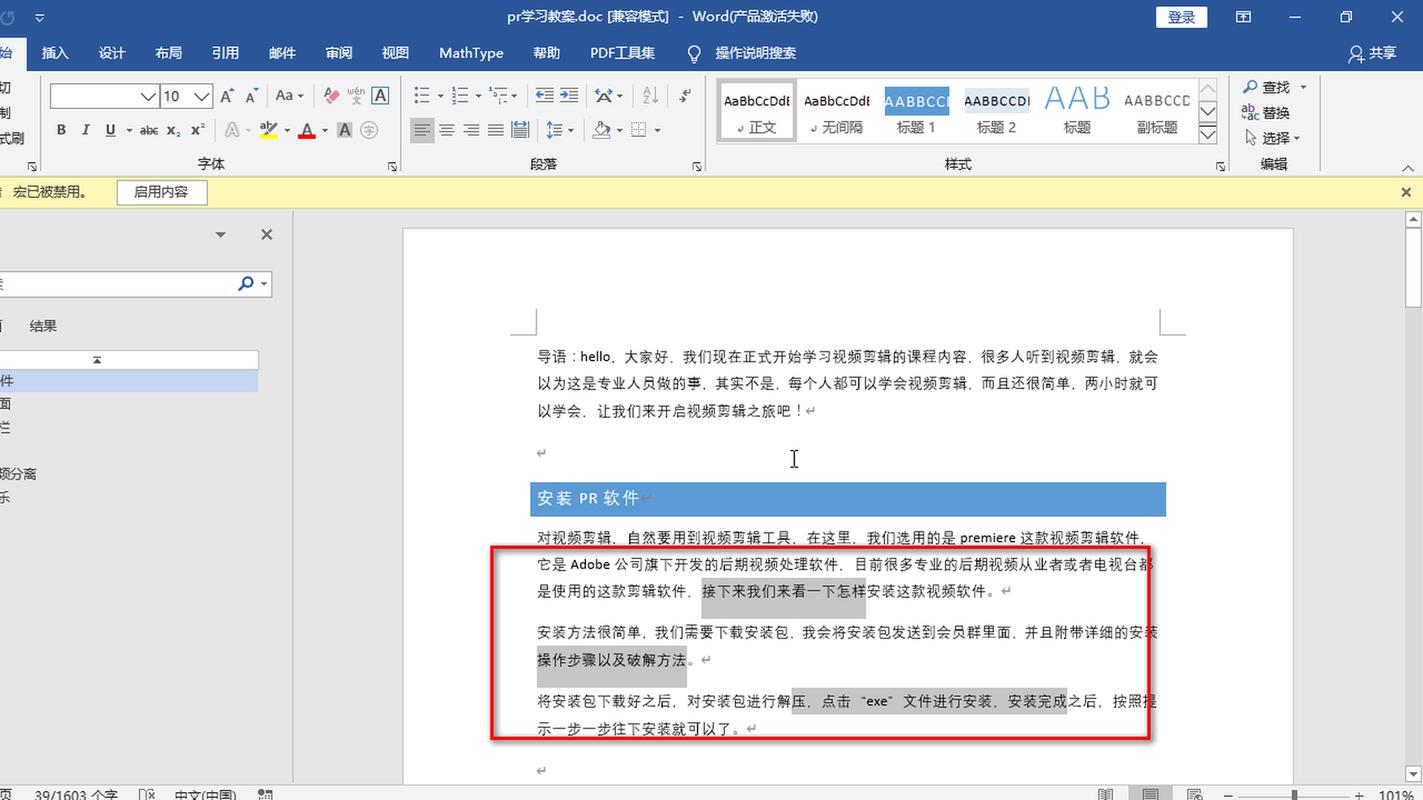Open font name combo box
Viewport: 1423px width, 800px height.
tap(105, 96)
